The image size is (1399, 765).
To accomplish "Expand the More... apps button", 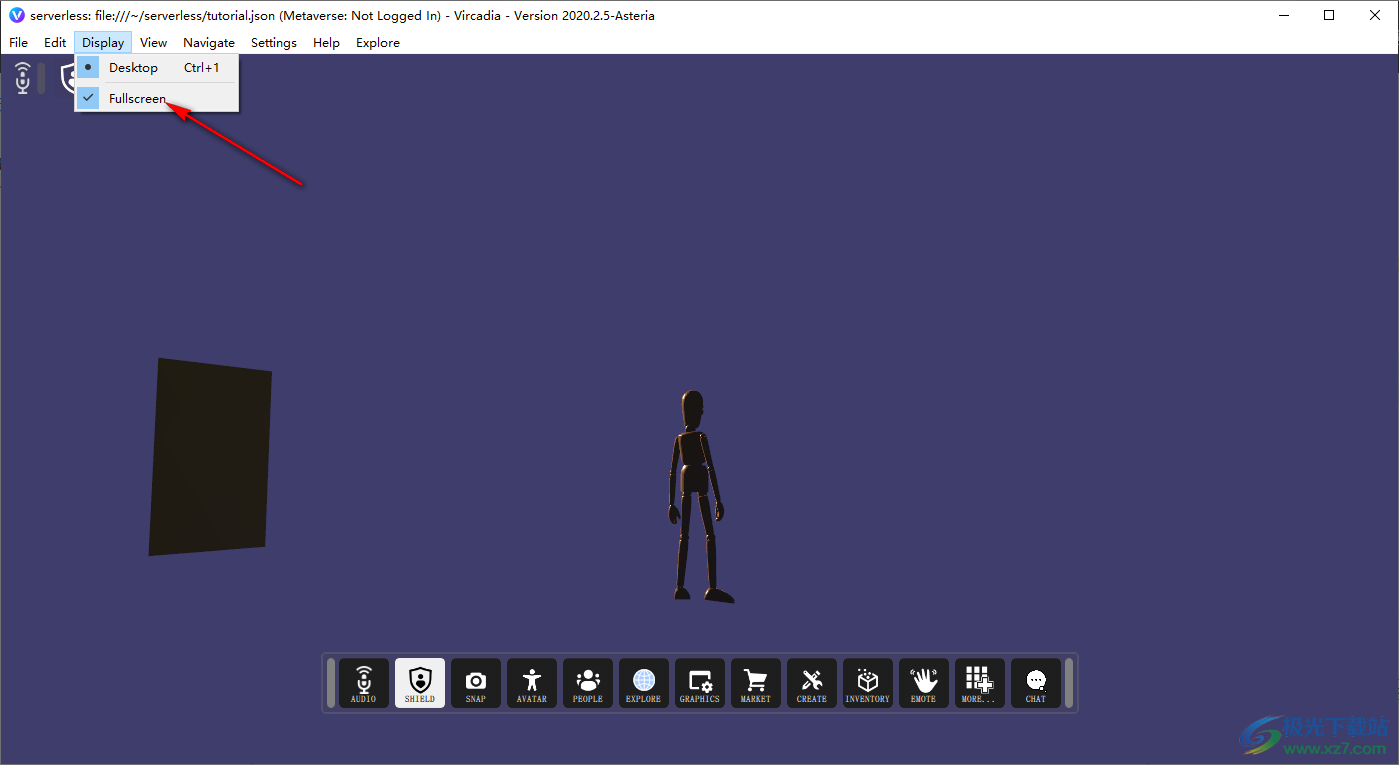I will coord(980,683).
